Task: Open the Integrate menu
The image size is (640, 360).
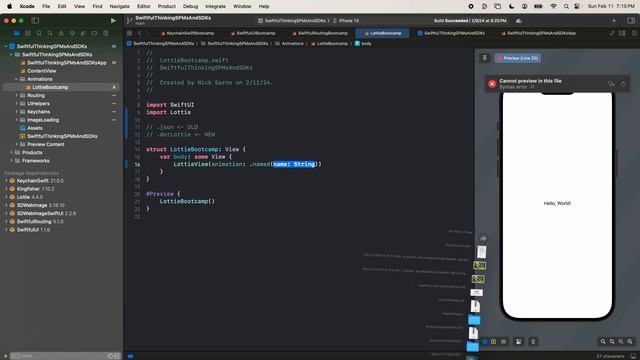Action: click(215, 6)
